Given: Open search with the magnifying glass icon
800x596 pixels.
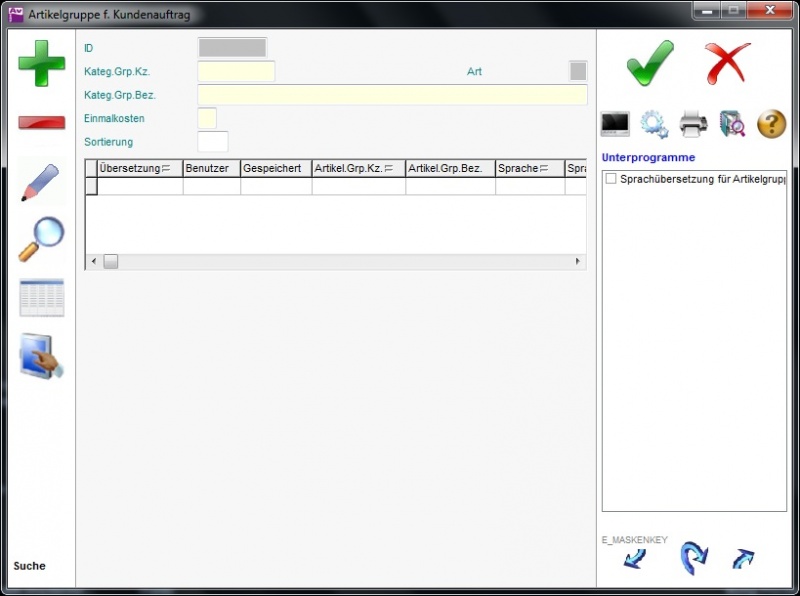Looking at the screenshot, I should pos(42,239).
